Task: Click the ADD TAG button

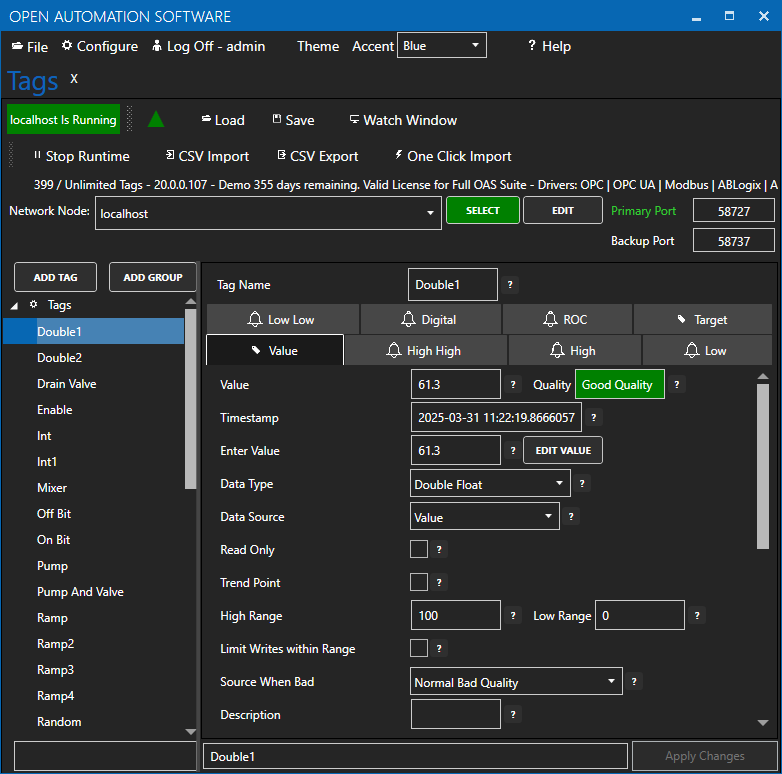Action: (56, 277)
